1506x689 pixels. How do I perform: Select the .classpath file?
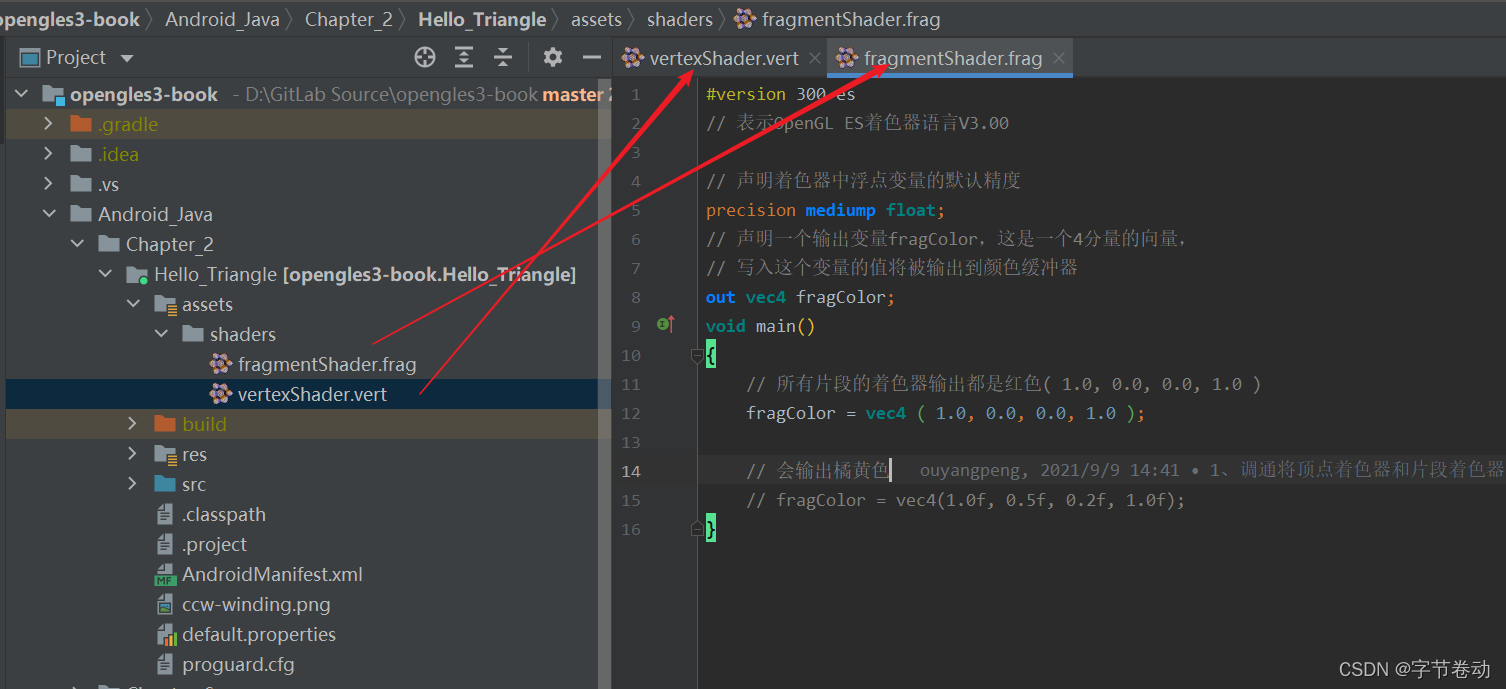[223, 514]
